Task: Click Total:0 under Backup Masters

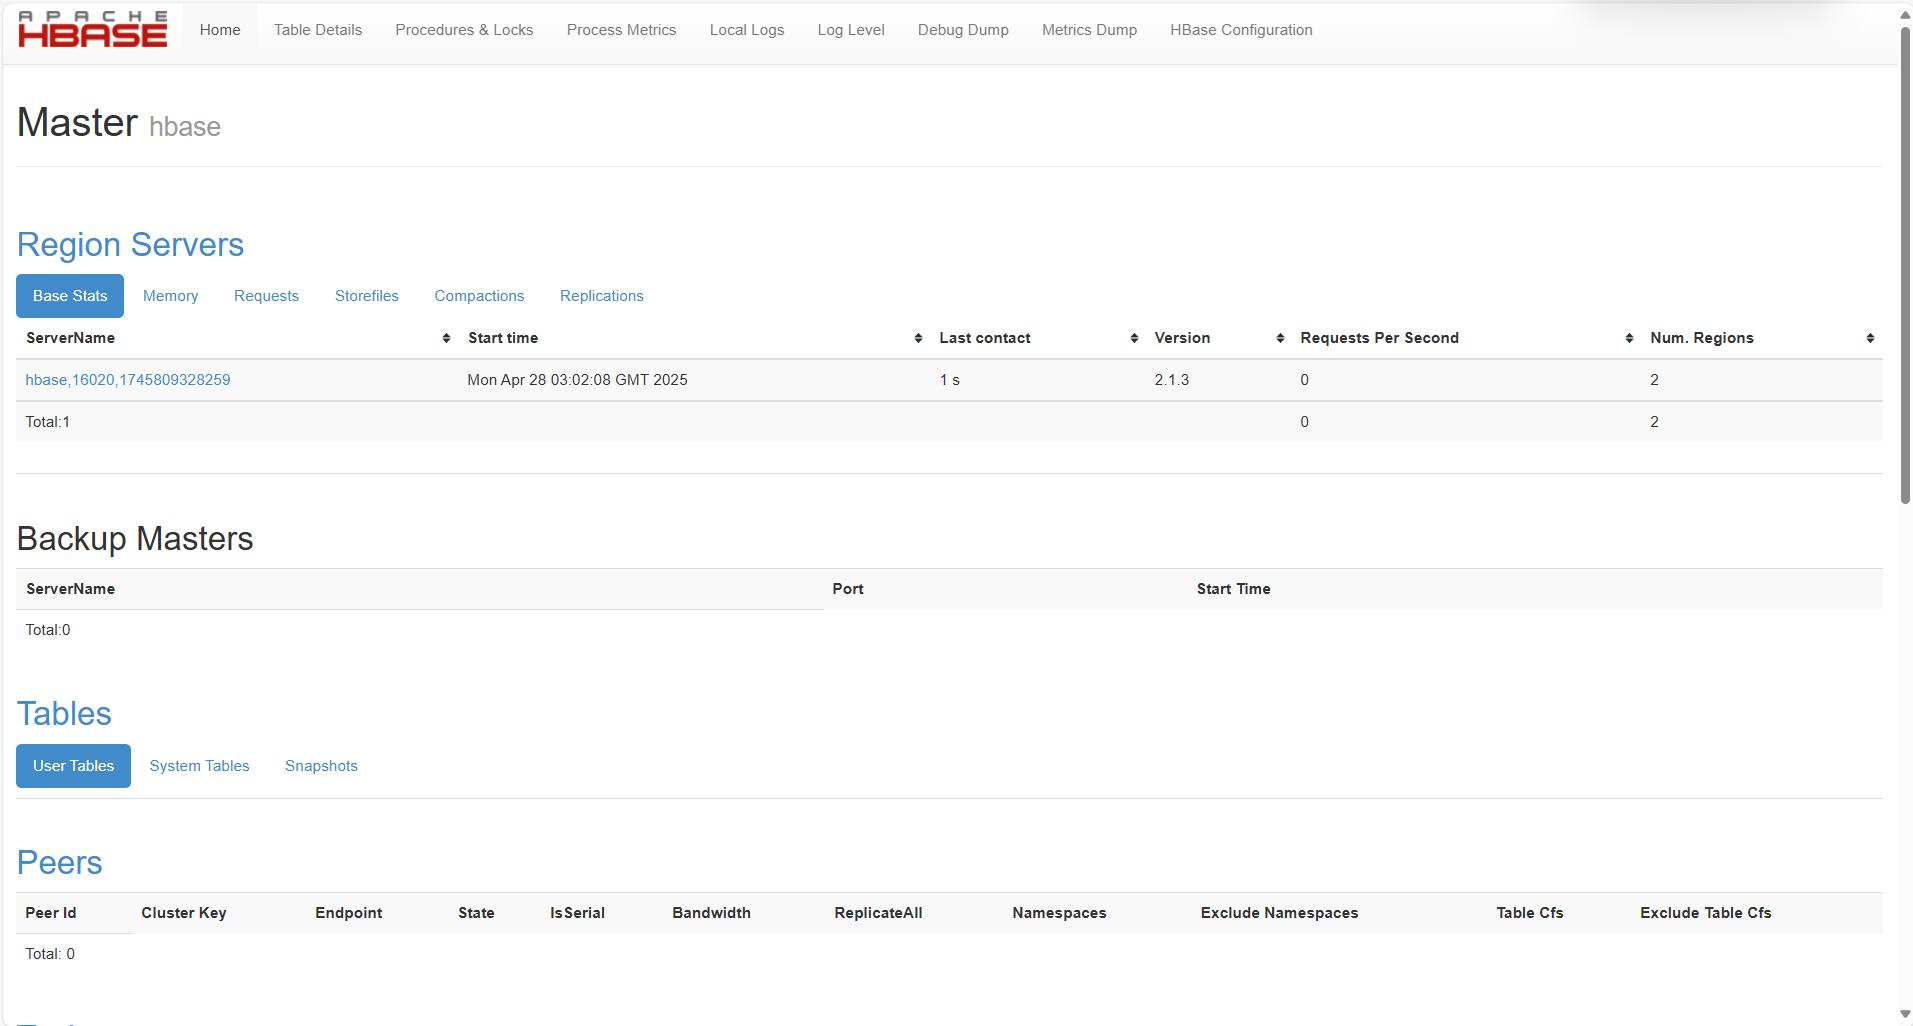Action: coord(48,630)
